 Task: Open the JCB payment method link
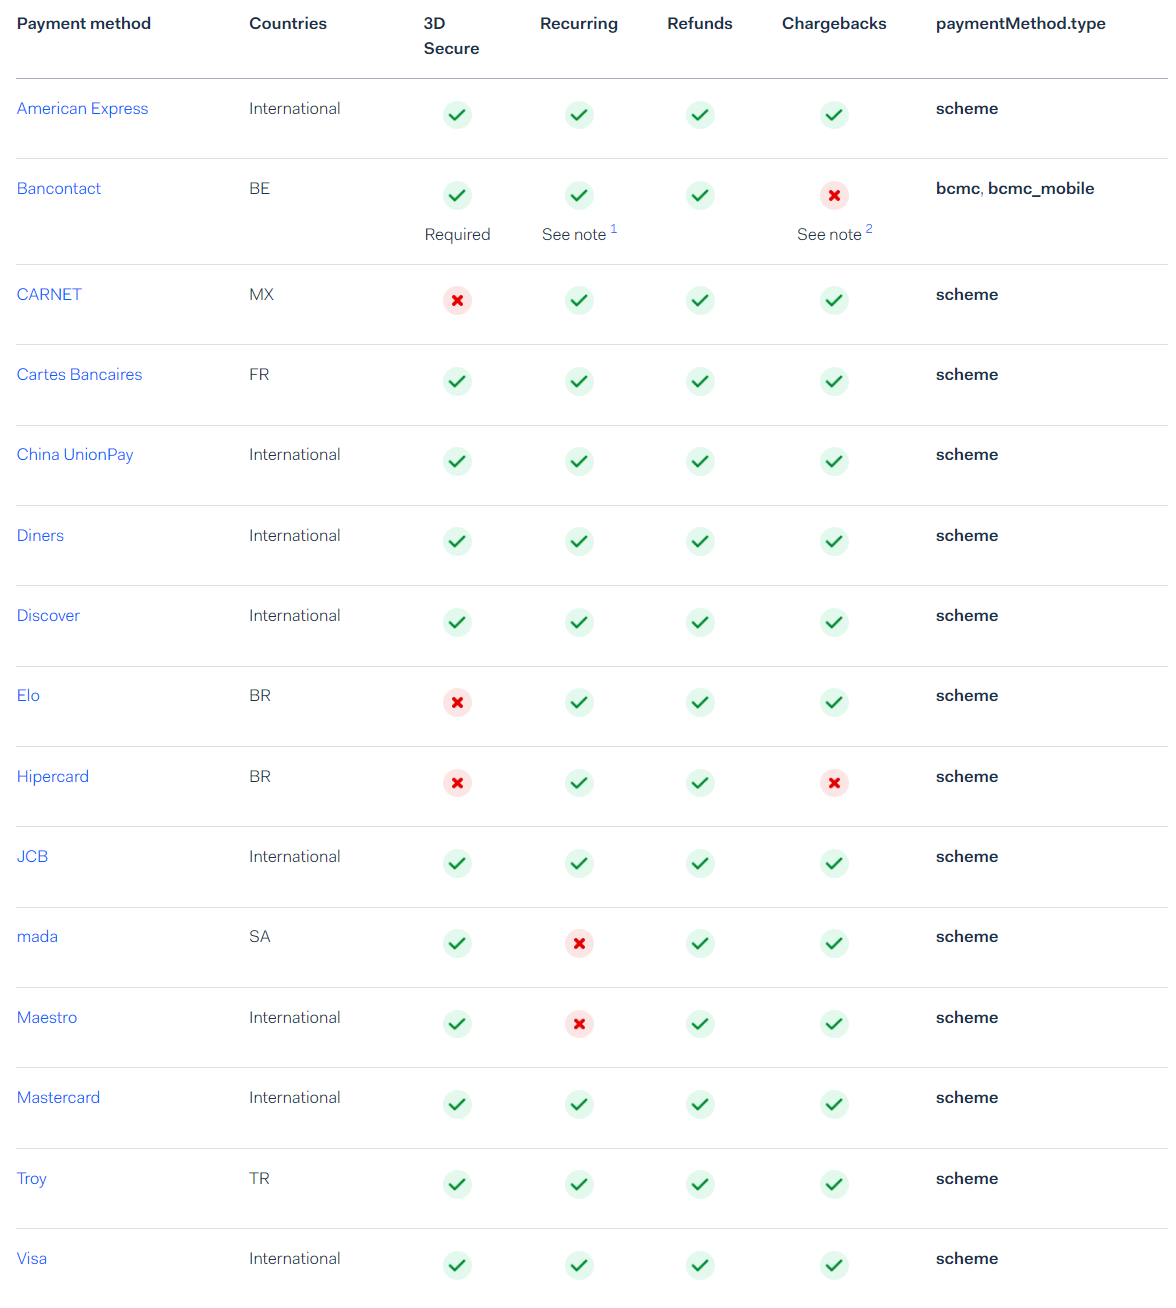[x=32, y=857]
